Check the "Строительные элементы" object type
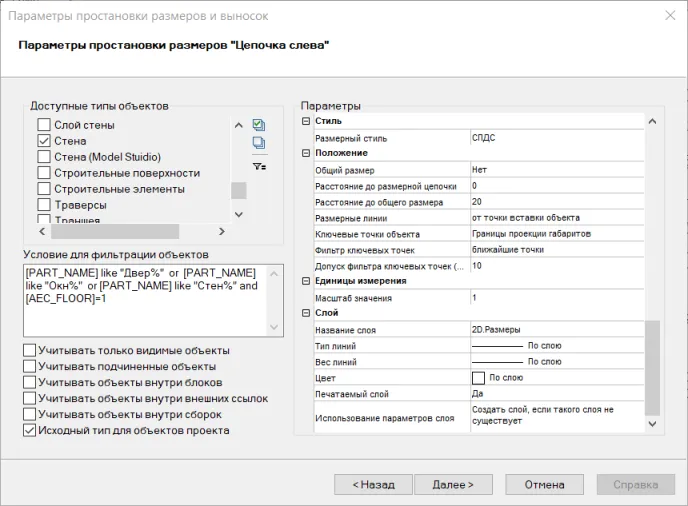Screen dimensions: 688x506 coord(44,189)
